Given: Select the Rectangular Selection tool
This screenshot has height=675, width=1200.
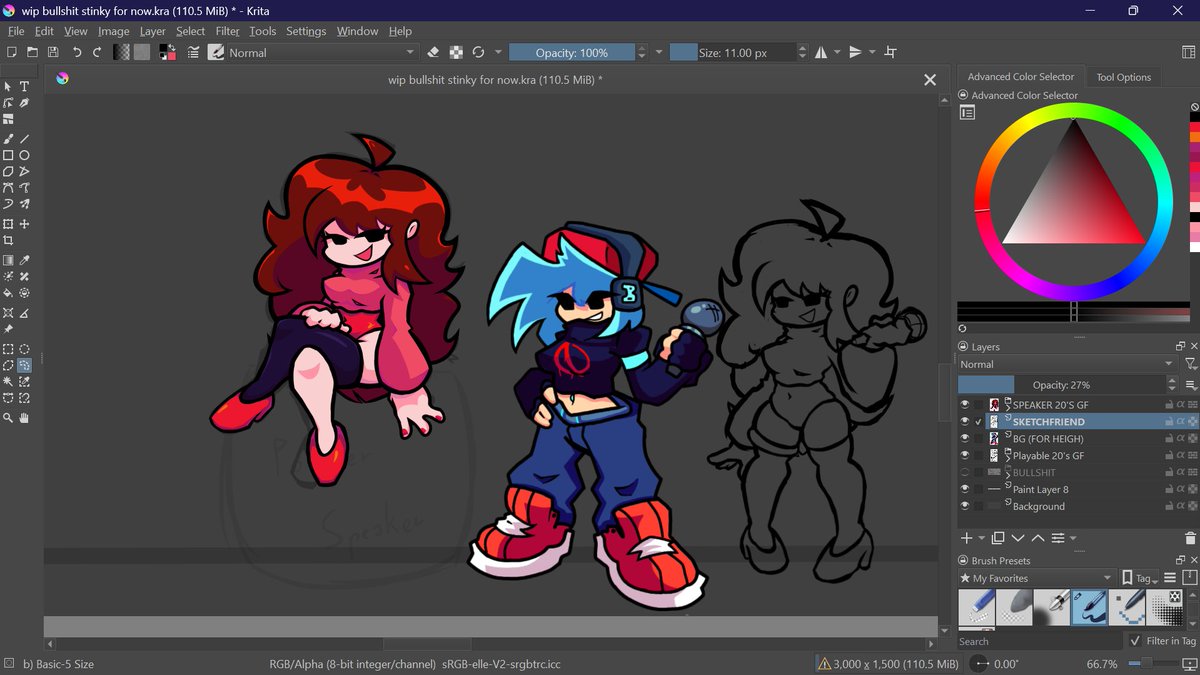Looking at the screenshot, I should point(8,349).
